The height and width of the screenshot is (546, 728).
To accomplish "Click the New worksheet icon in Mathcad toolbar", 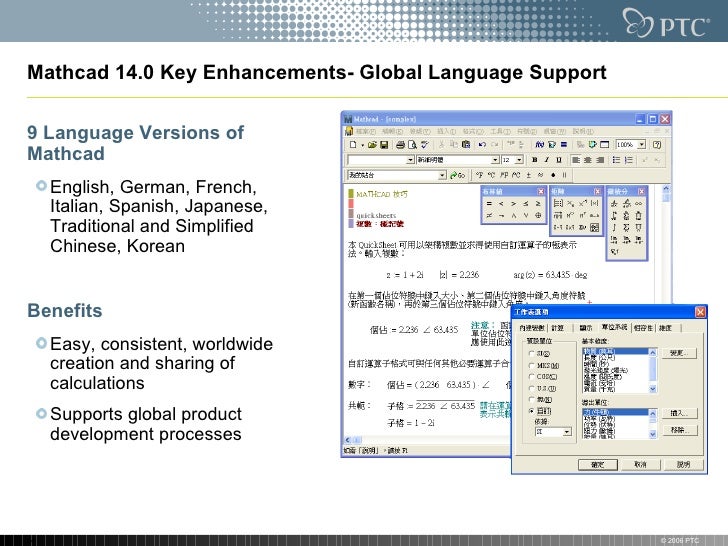I will coord(353,145).
